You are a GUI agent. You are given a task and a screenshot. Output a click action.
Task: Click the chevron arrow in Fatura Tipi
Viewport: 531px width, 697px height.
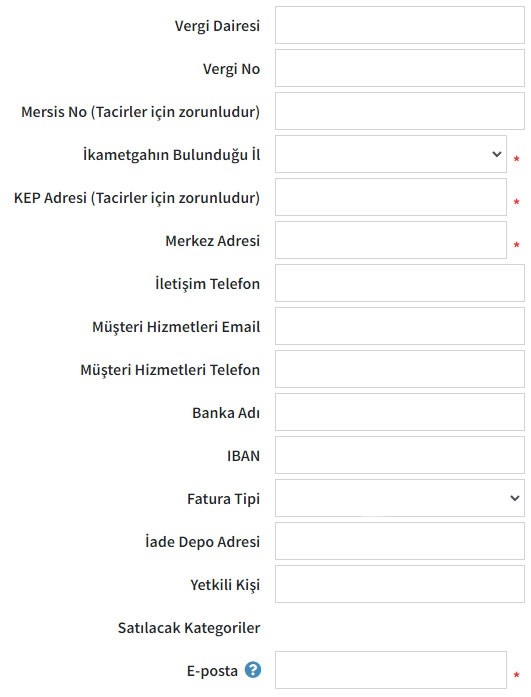click(x=515, y=498)
